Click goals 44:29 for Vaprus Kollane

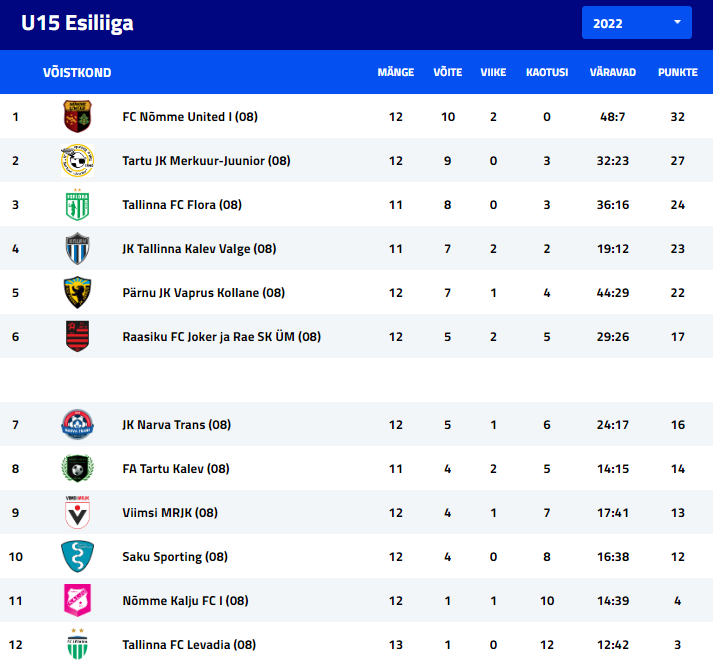point(613,293)
